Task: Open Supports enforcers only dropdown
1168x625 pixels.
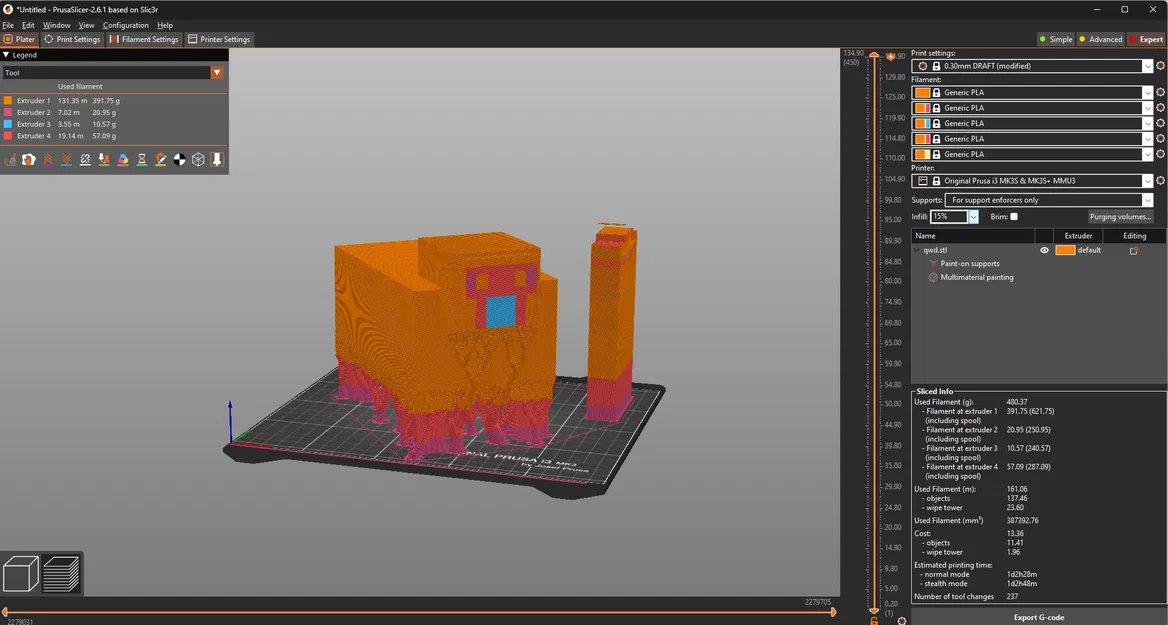Action: click(x=1049, y=200)
